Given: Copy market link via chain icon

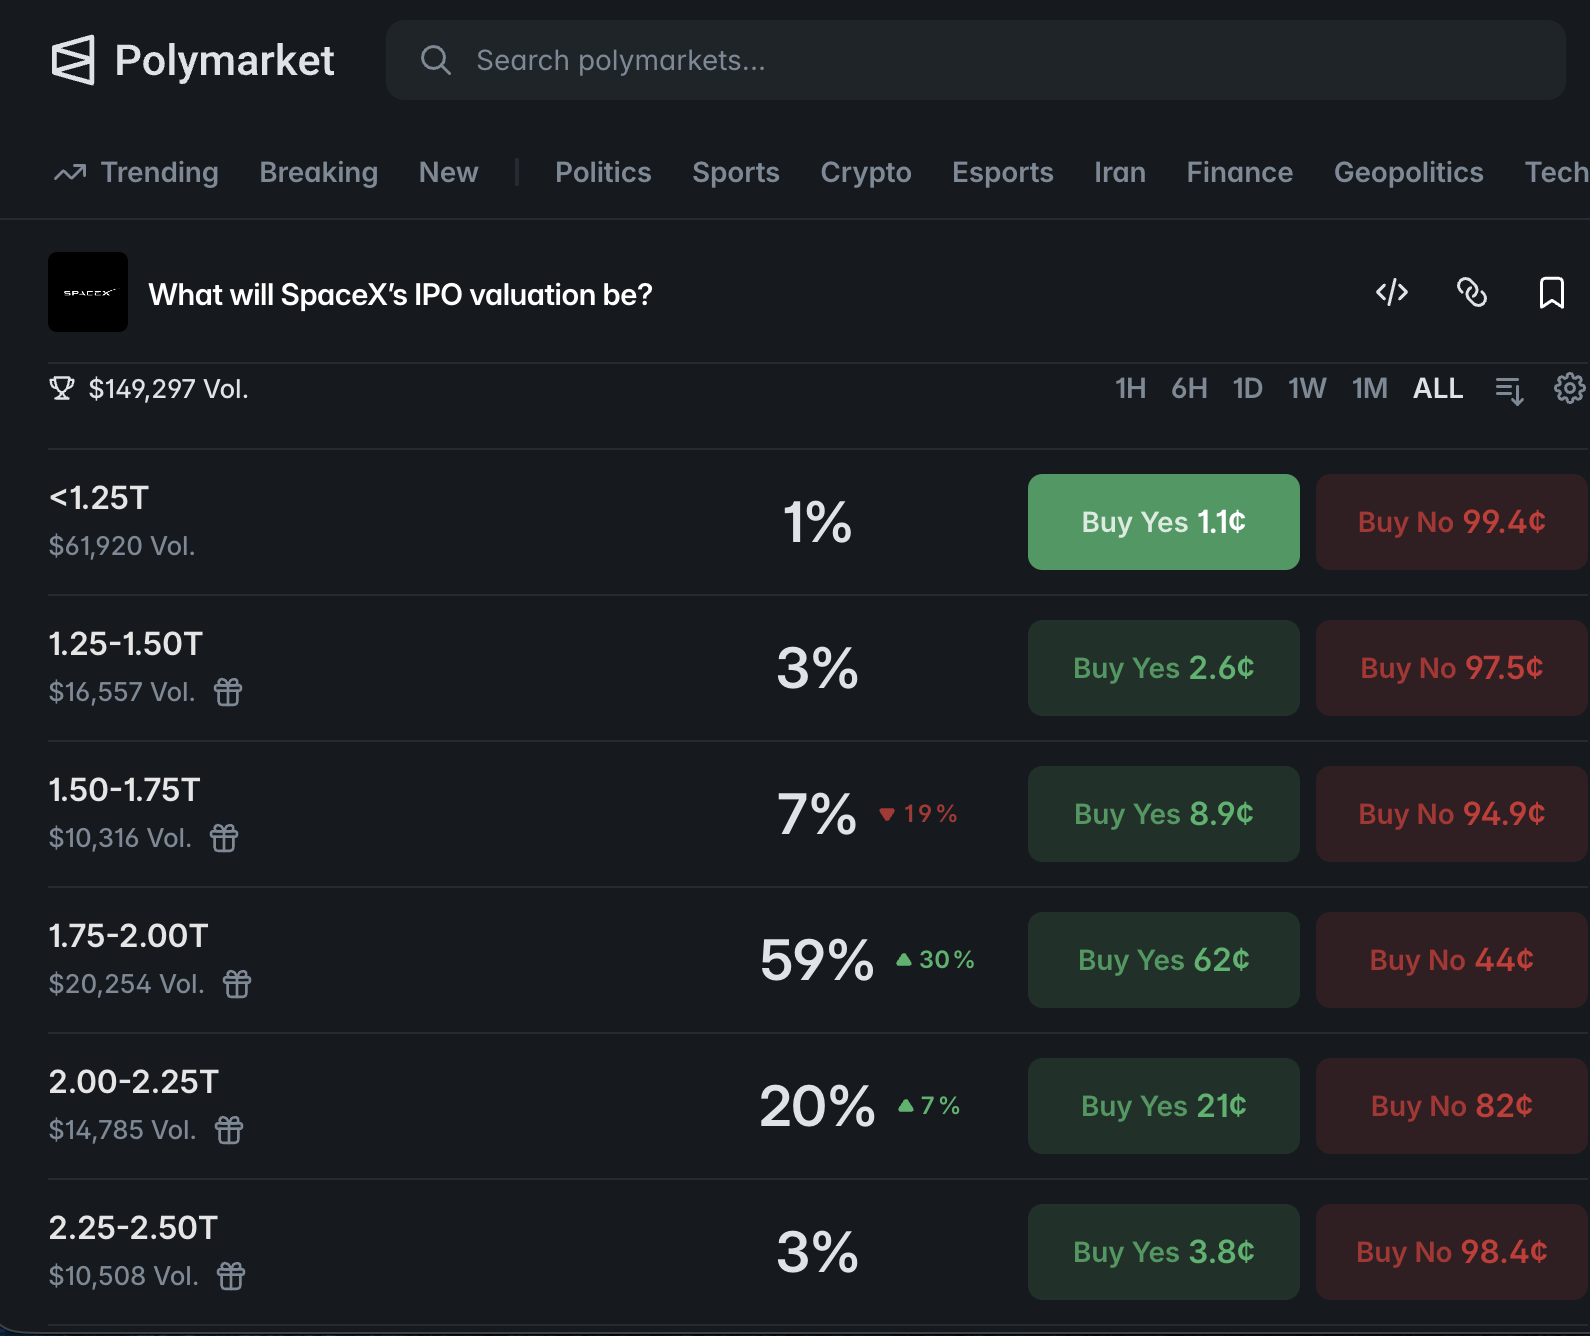Looking at the screenshot, I should pos(1472,292).
